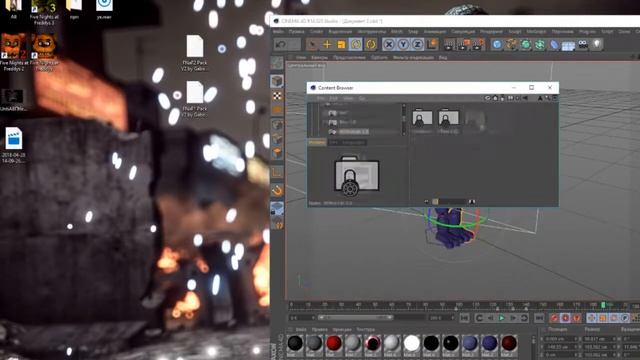Open the MoGraph menu

coord(536,31)
